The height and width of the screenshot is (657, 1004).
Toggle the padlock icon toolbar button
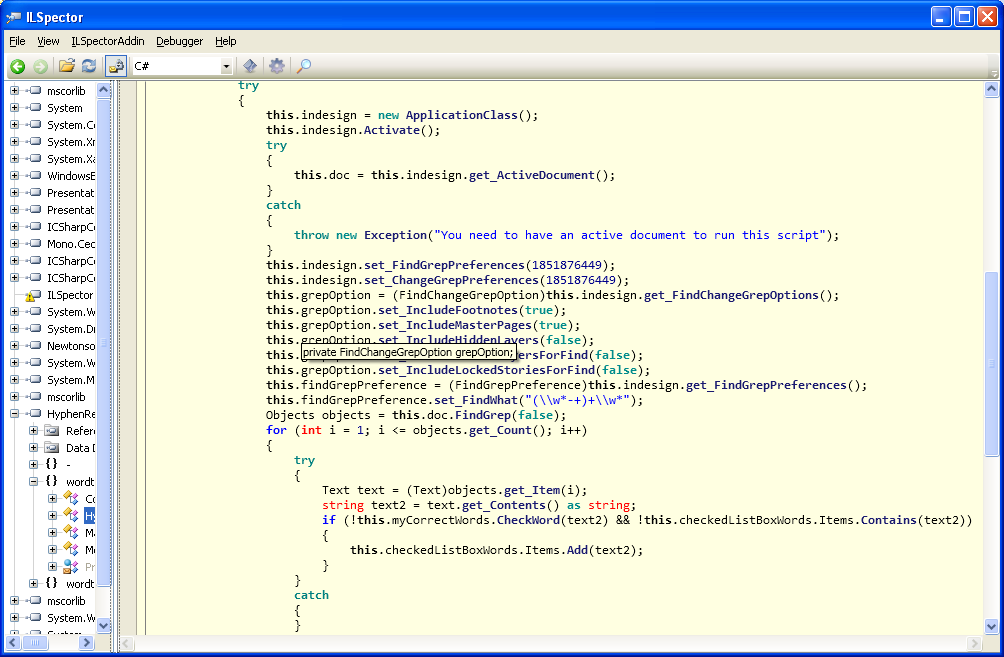pyautogui.click(x=116, y=66)
